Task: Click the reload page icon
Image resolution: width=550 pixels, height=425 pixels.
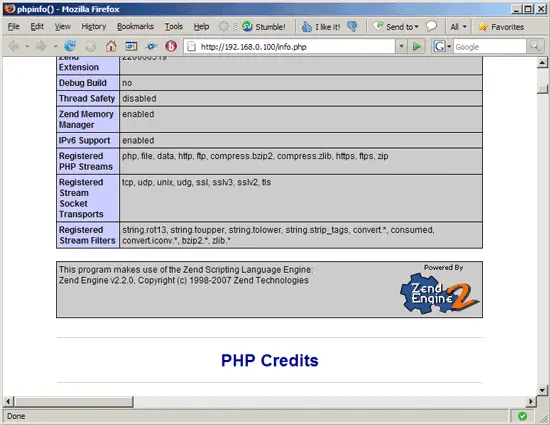Action: click(70, 46)
